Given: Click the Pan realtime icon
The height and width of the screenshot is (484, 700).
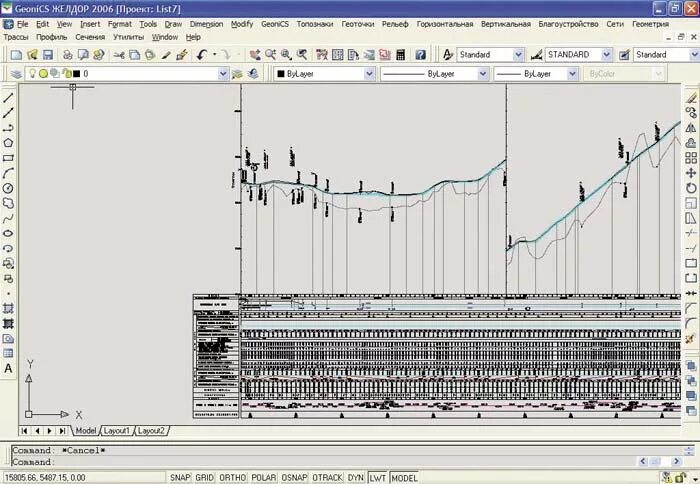Looking at the screenshot, I should pos(255,55).
